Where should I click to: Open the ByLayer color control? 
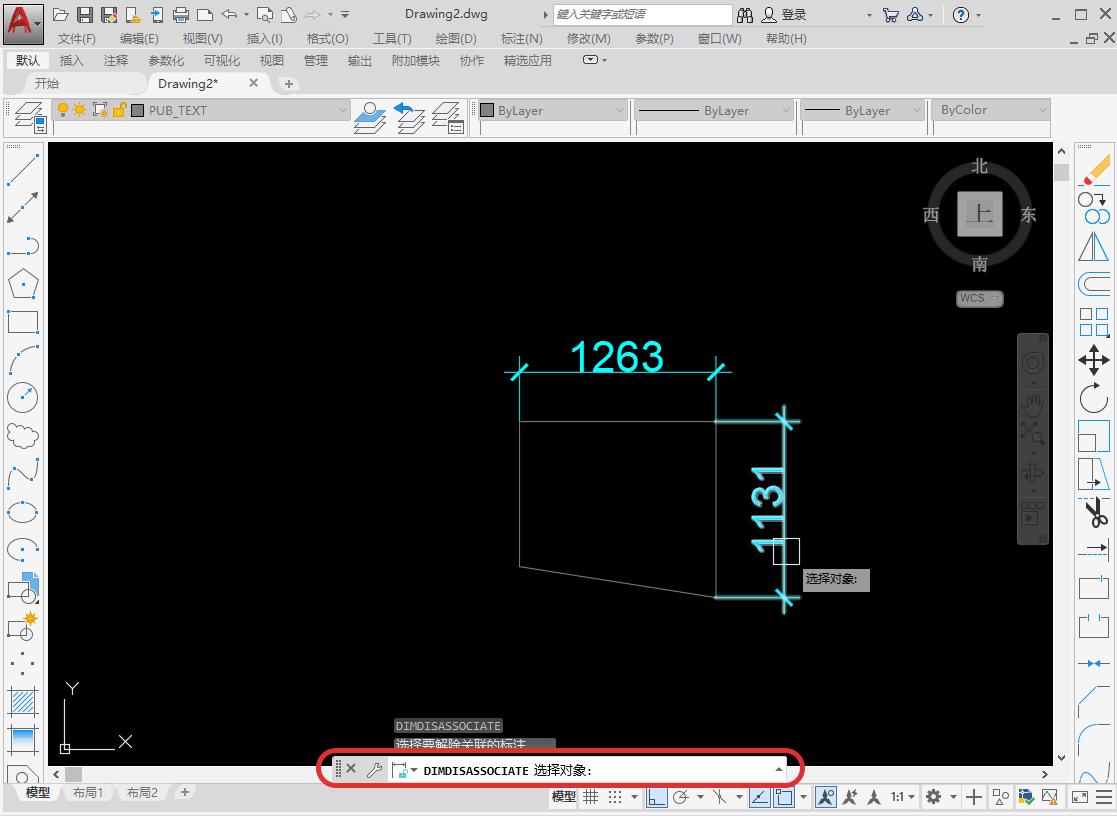click(552, 111)
